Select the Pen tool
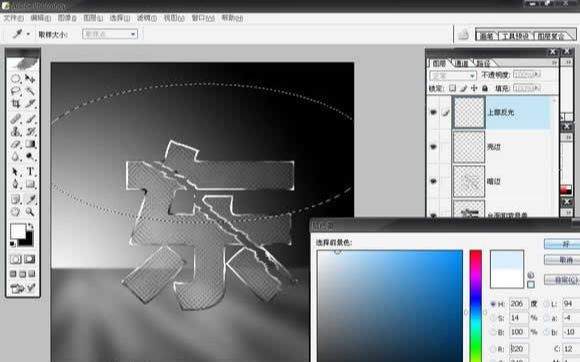The width and height of the screenshot is (580, 362). coord(16,184)
